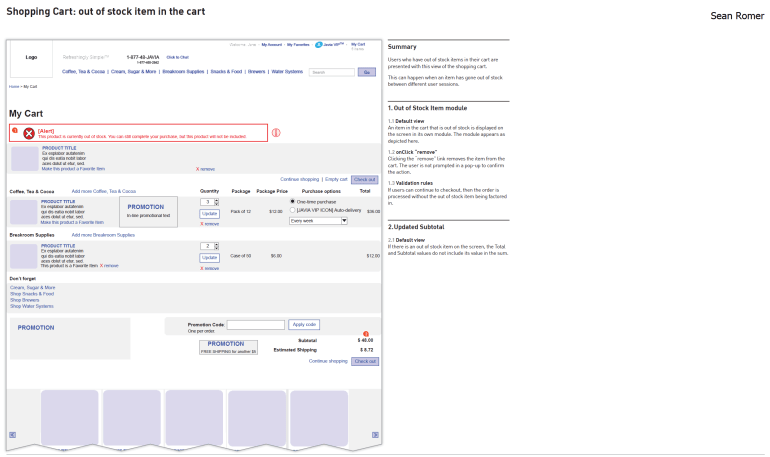Screen dimensions: 770x457
Task: Click Check out button next to Empty cart
Action: click(x=365, y=180)
